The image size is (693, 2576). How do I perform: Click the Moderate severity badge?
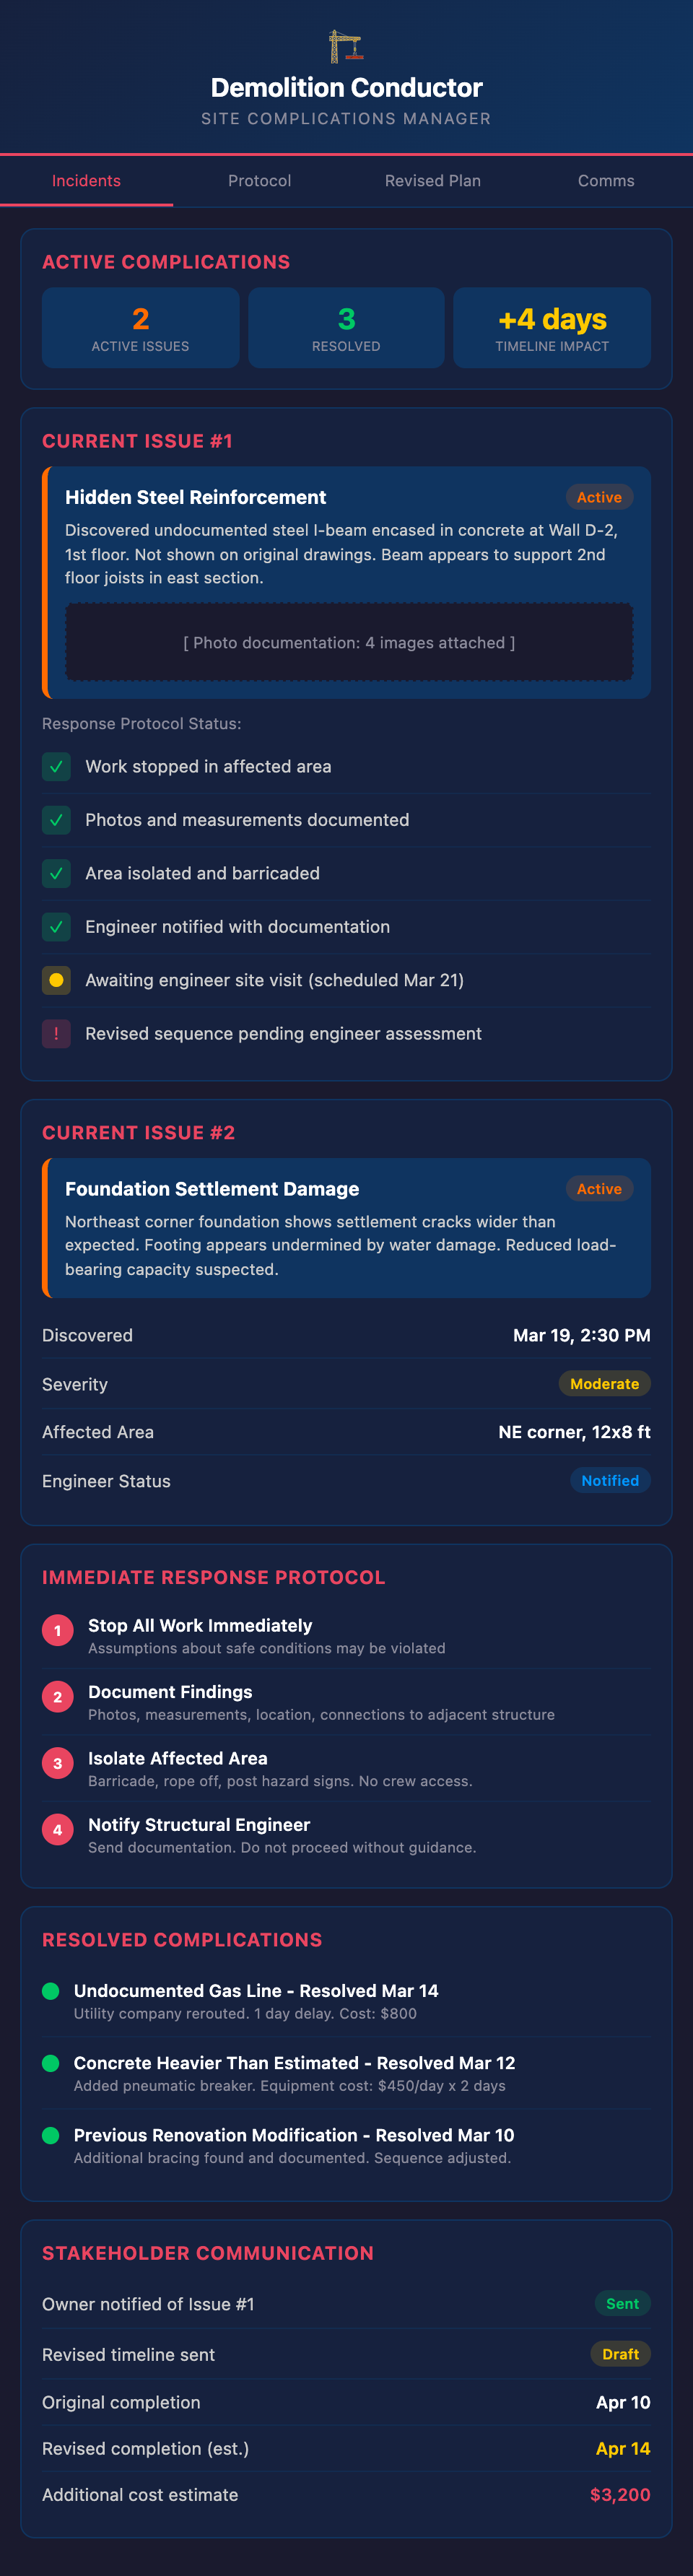point(604,1384)
